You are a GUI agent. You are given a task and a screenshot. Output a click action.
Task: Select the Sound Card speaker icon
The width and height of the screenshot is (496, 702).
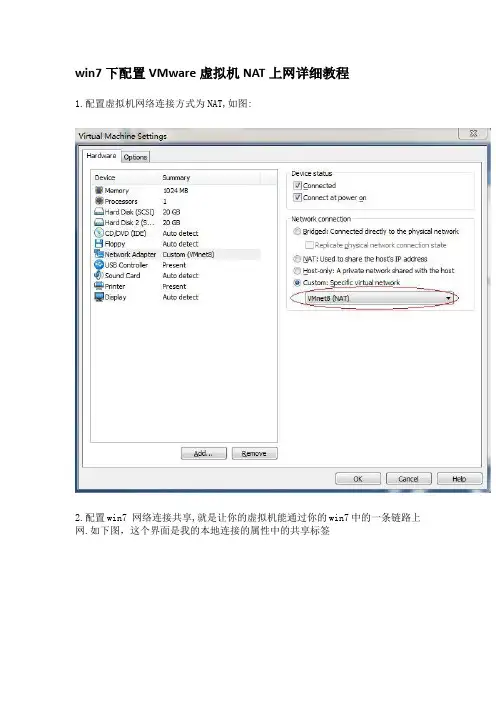pos(99,275)
